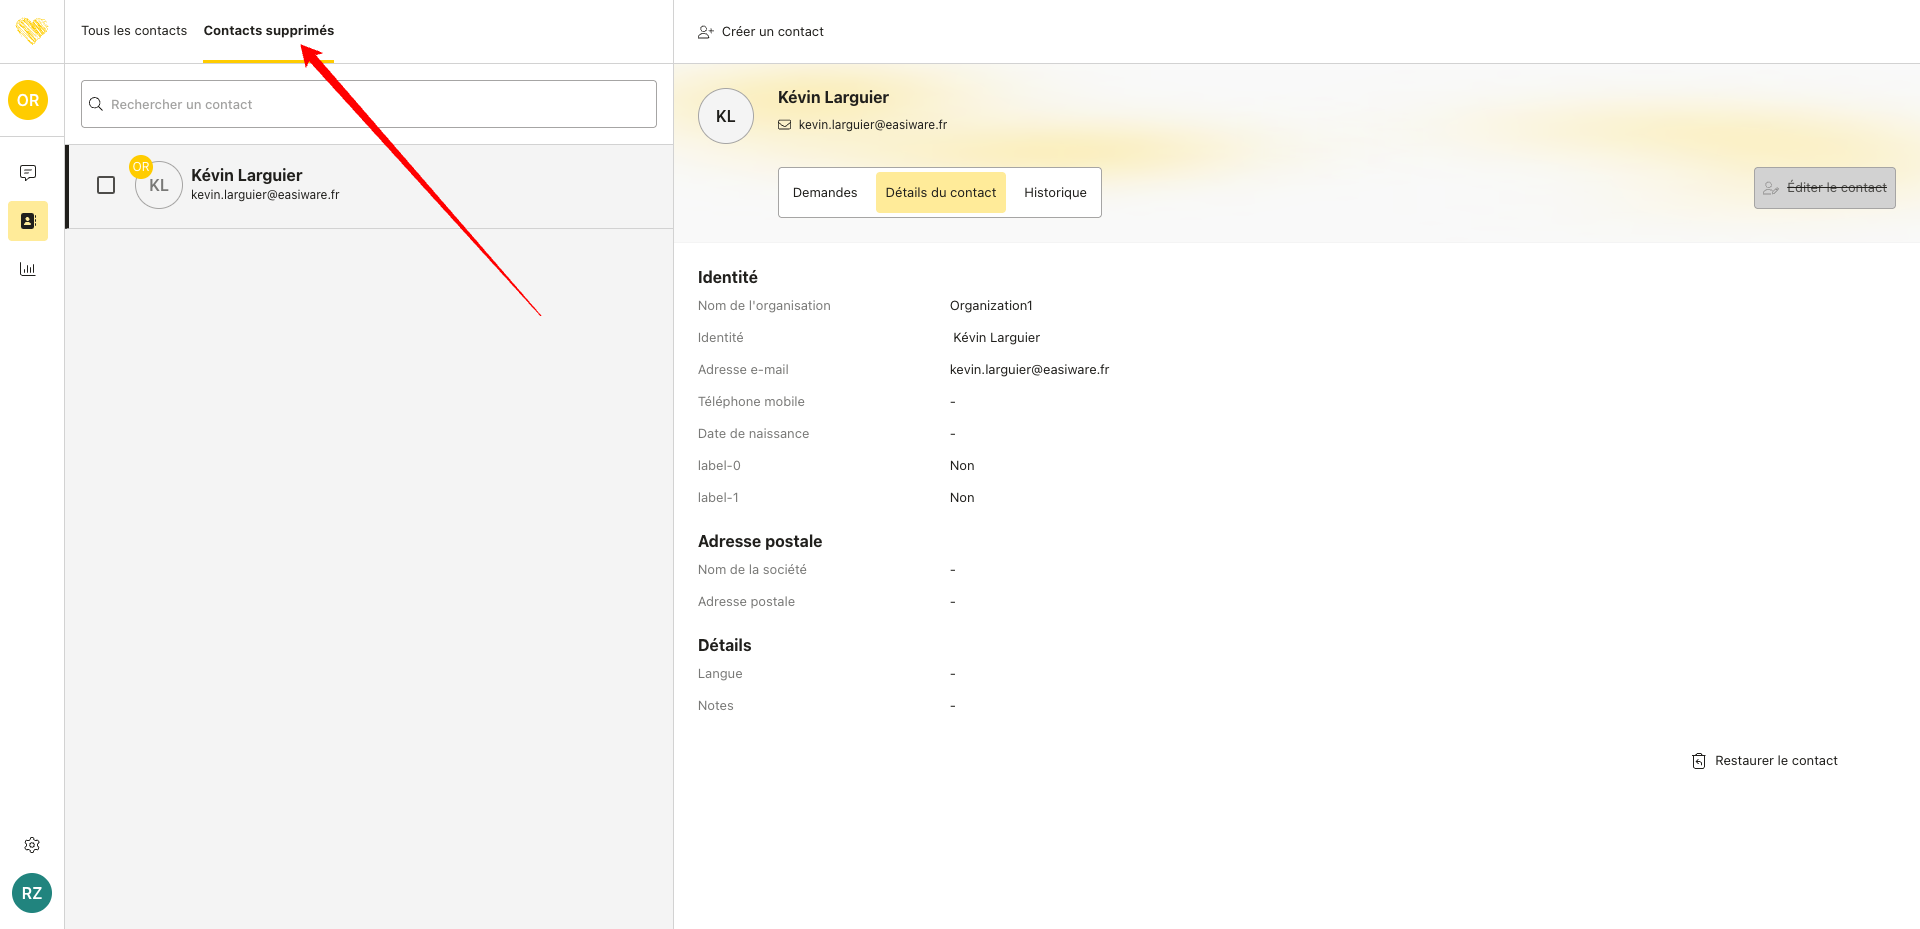Click the RZ user profile avatar

pos(32,893)
